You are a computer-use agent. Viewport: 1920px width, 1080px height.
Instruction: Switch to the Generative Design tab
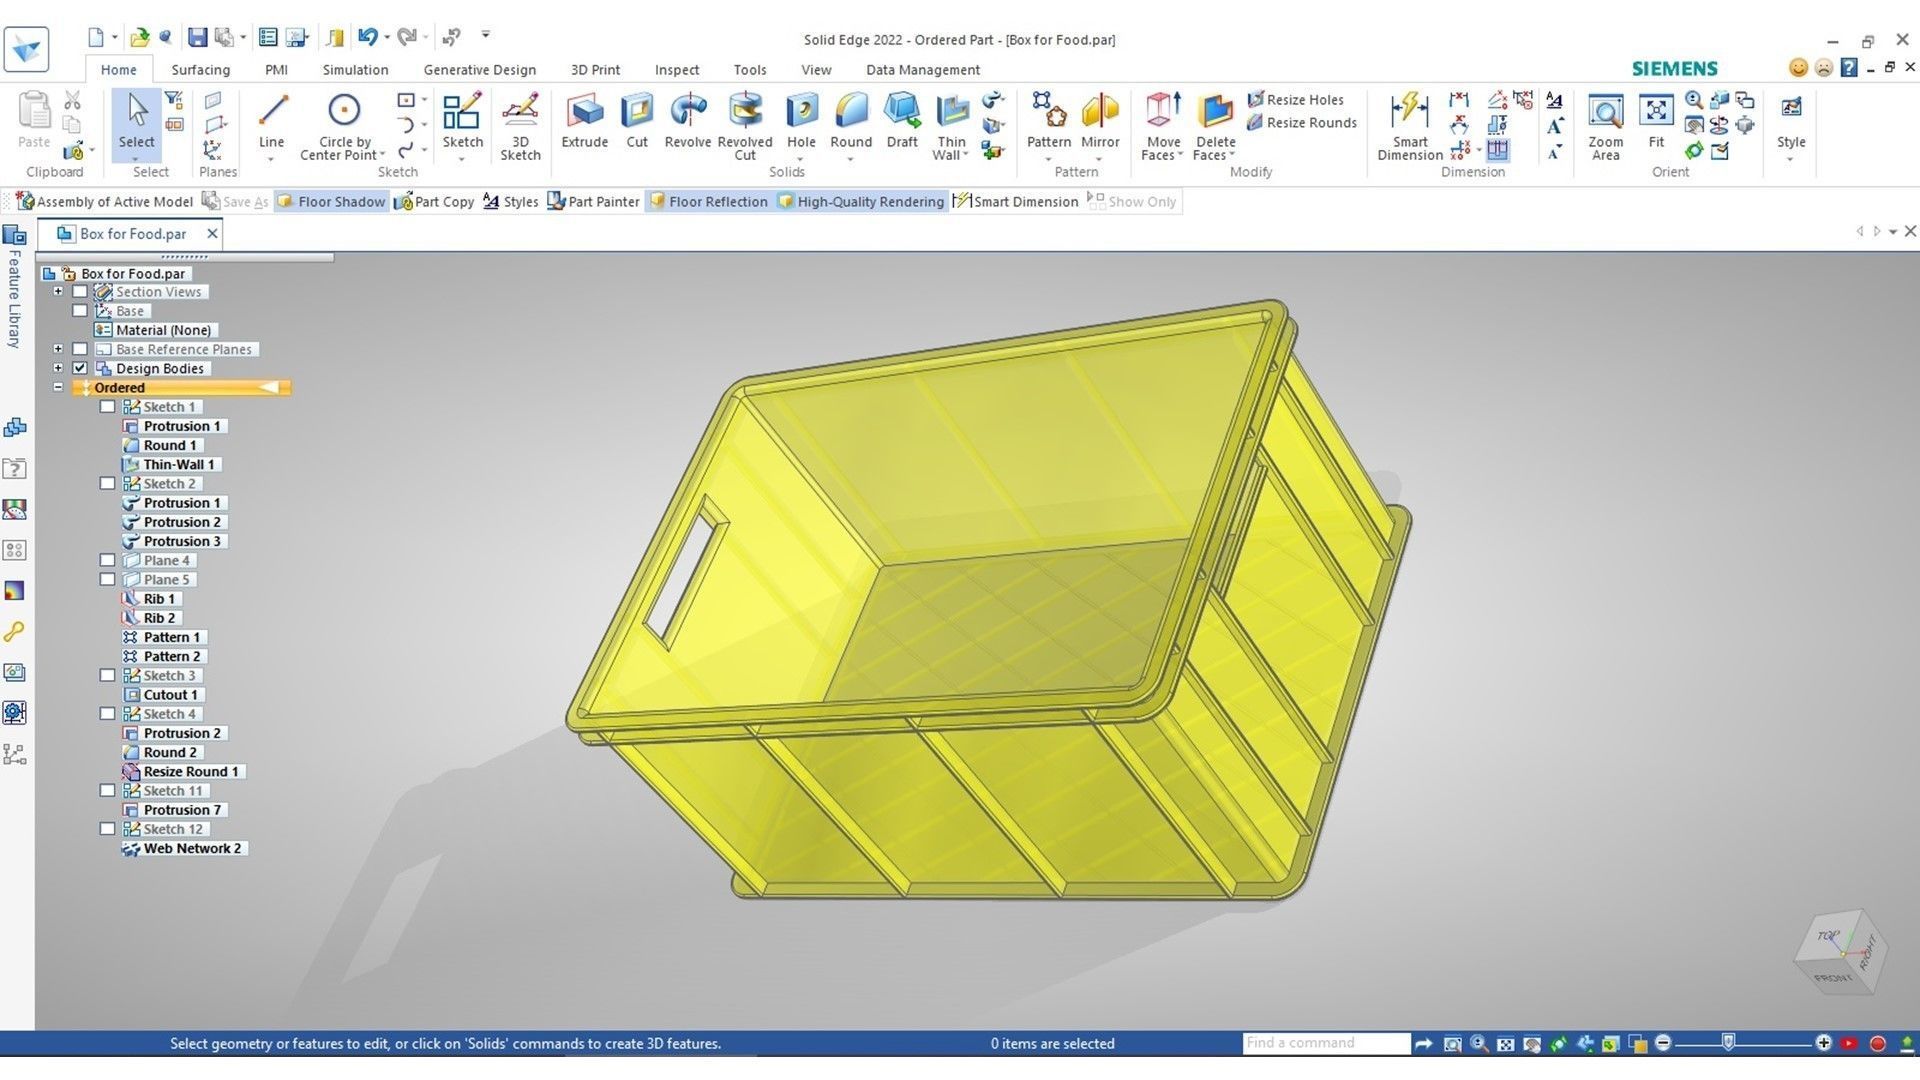pos(479,70)
